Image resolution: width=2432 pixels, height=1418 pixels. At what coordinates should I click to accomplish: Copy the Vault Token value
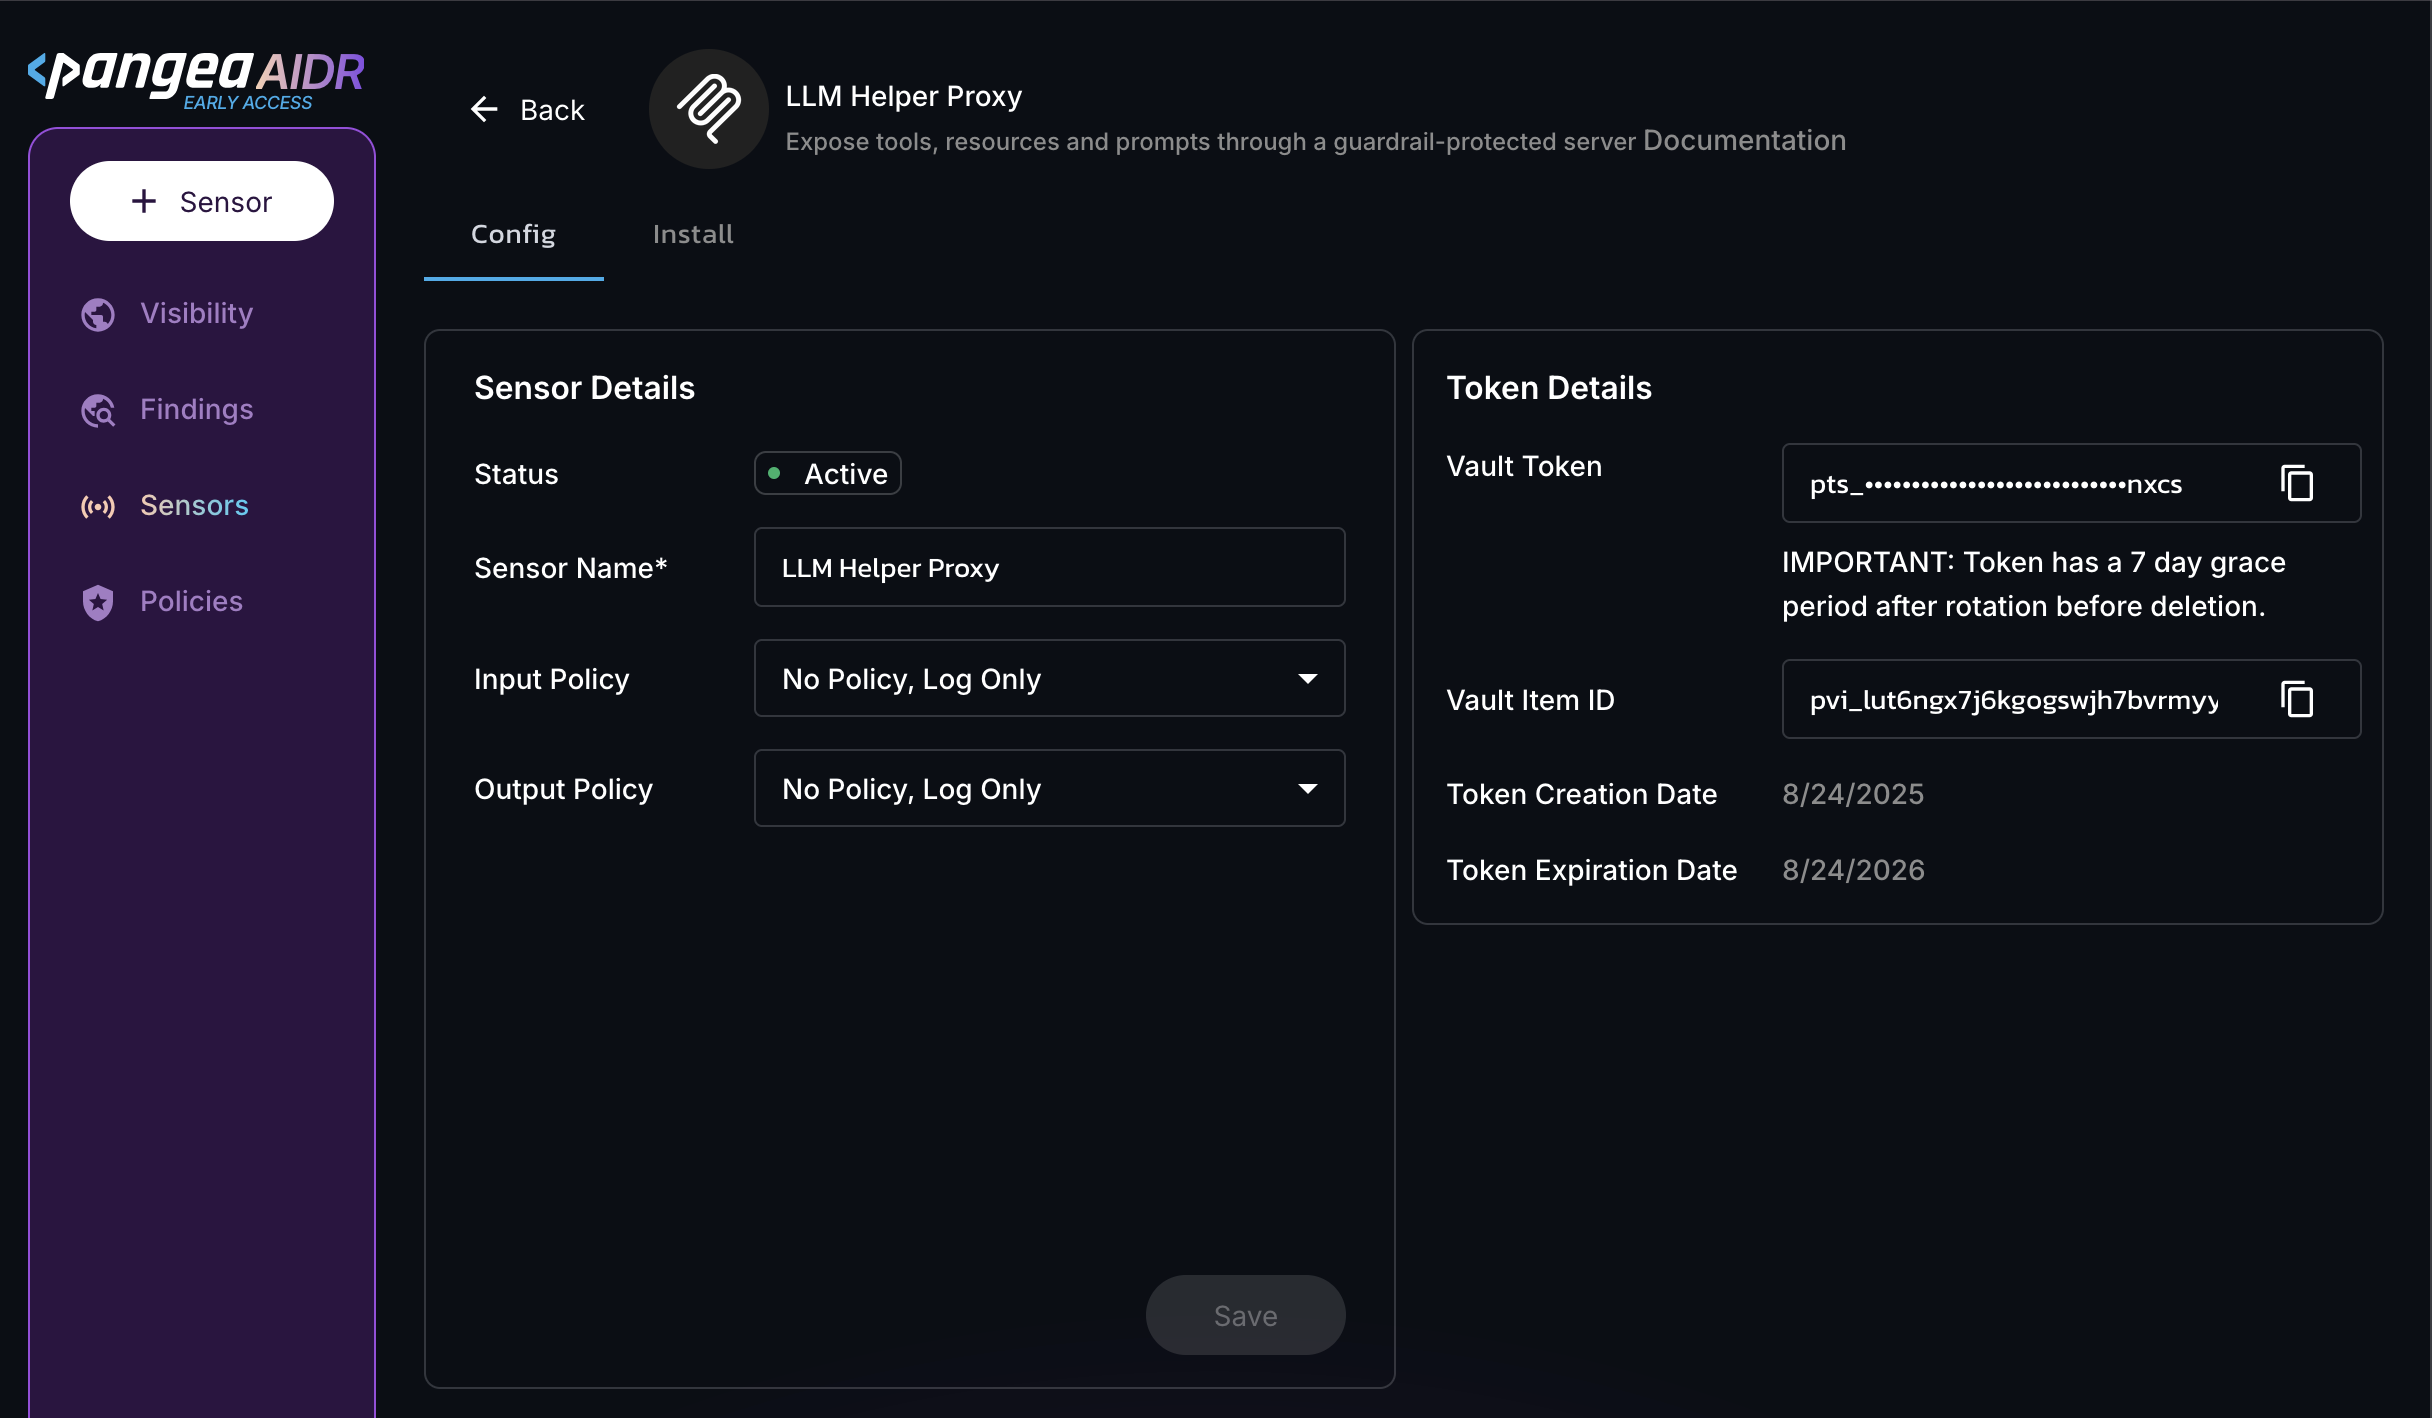pyautogui.click(x=2297, y=483)
